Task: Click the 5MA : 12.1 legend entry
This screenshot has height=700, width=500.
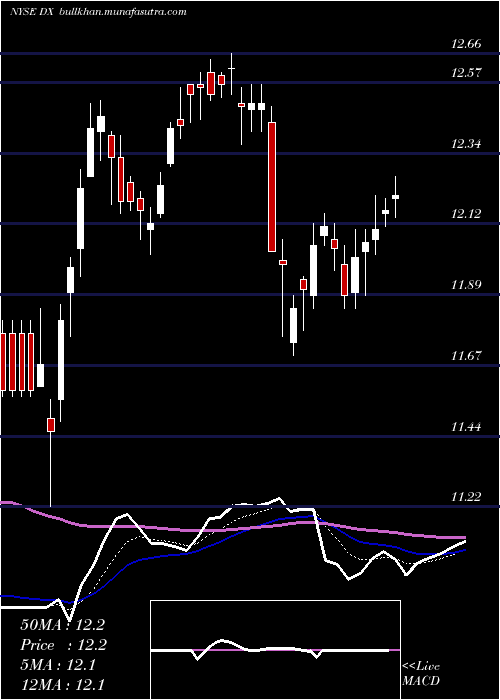Action: click(x=58, y=665)
